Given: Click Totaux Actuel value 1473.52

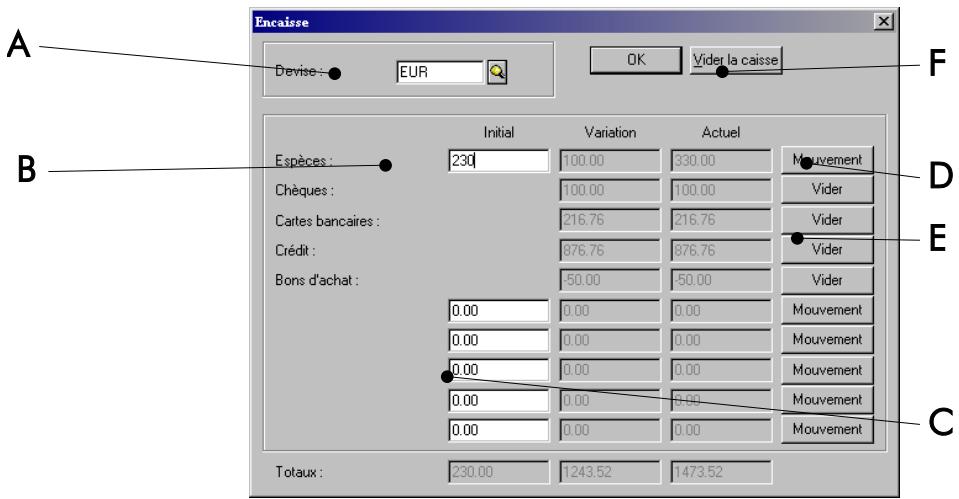Looking at the screenshot, I should pyautogui.click(x=721, y=472).
